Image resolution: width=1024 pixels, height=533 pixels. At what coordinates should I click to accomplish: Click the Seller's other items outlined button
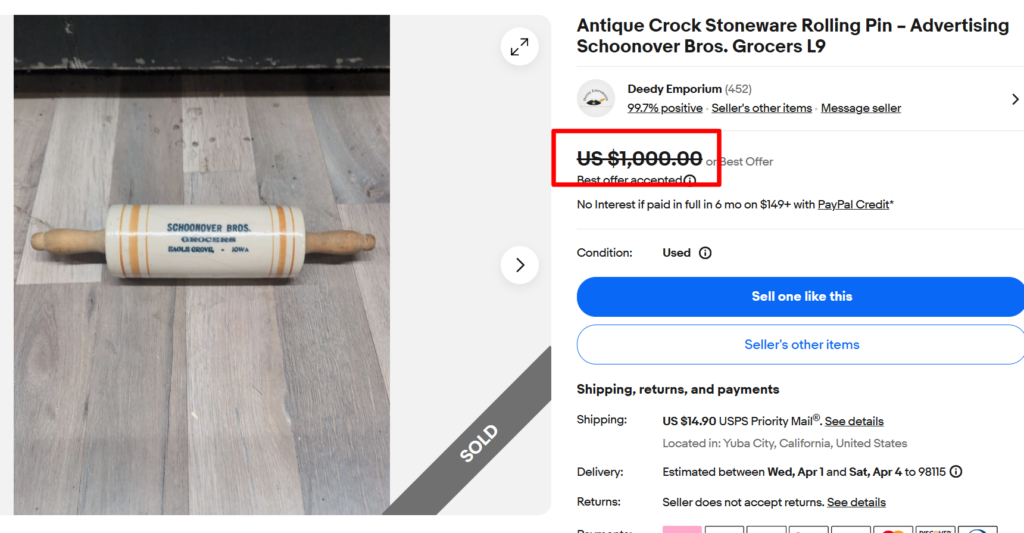[x=801, y=344]
